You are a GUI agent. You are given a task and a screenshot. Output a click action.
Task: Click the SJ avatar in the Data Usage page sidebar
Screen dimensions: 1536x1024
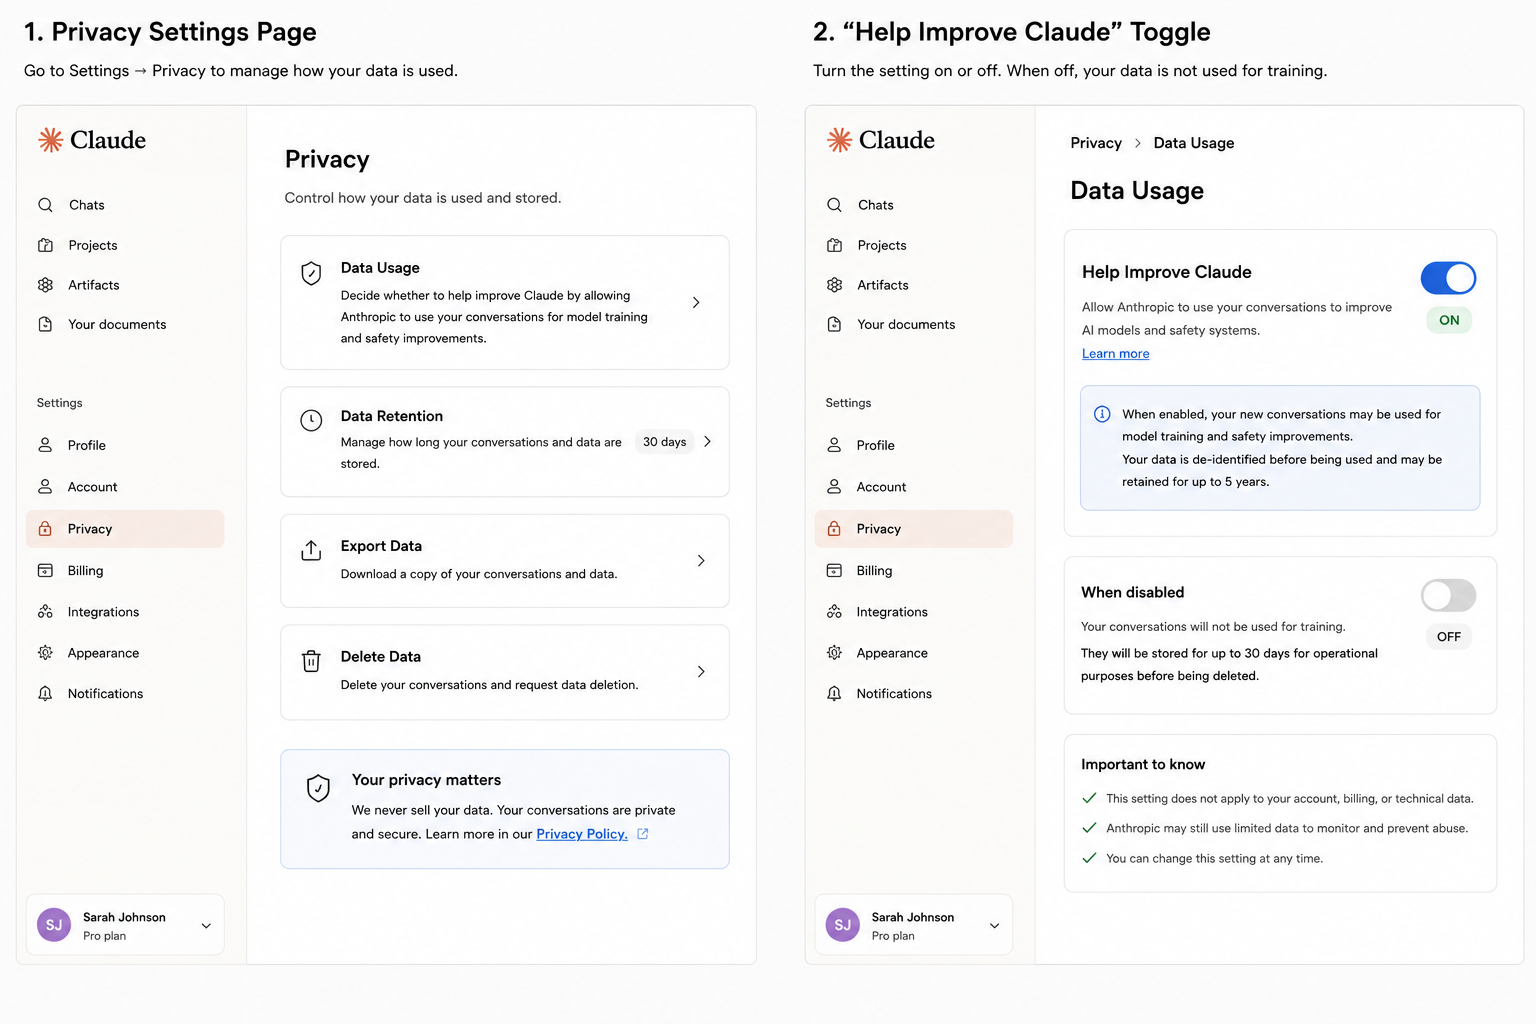pyautogui.click(x=843, y=925)
